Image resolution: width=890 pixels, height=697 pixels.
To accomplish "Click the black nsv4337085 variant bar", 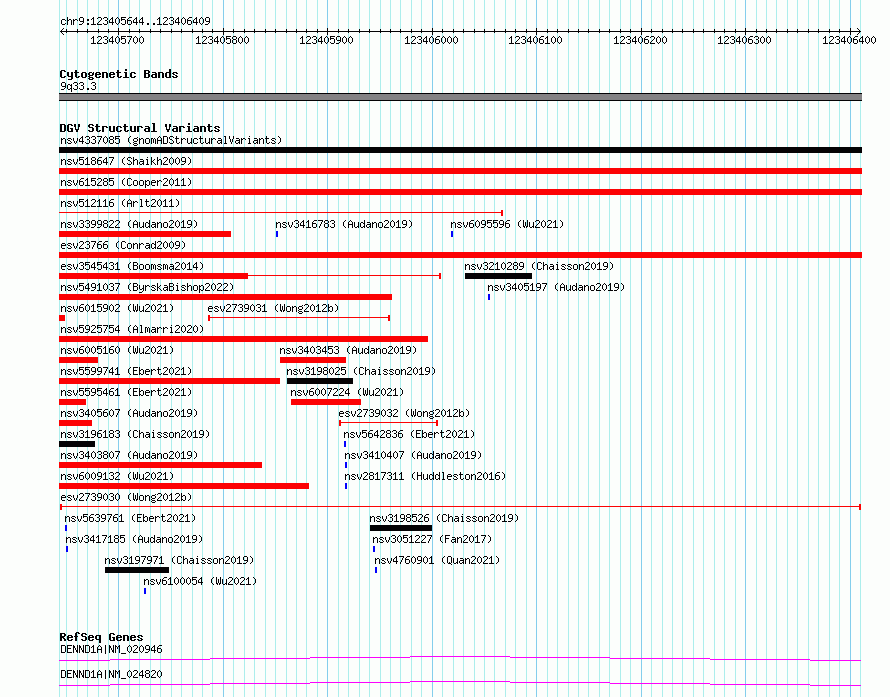I will [460, 150].
